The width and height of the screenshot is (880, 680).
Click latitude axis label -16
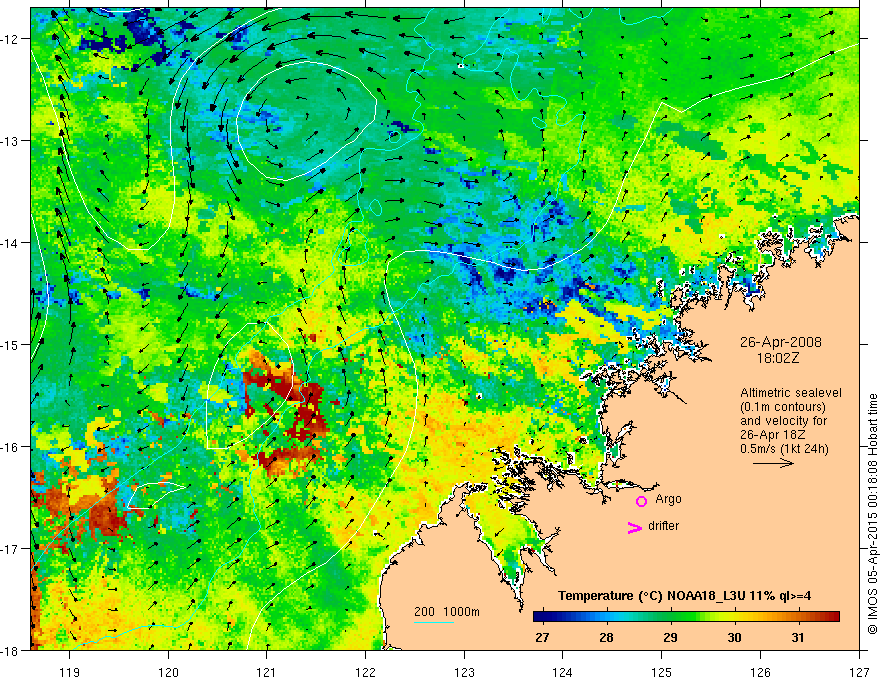tap(10, 447)
